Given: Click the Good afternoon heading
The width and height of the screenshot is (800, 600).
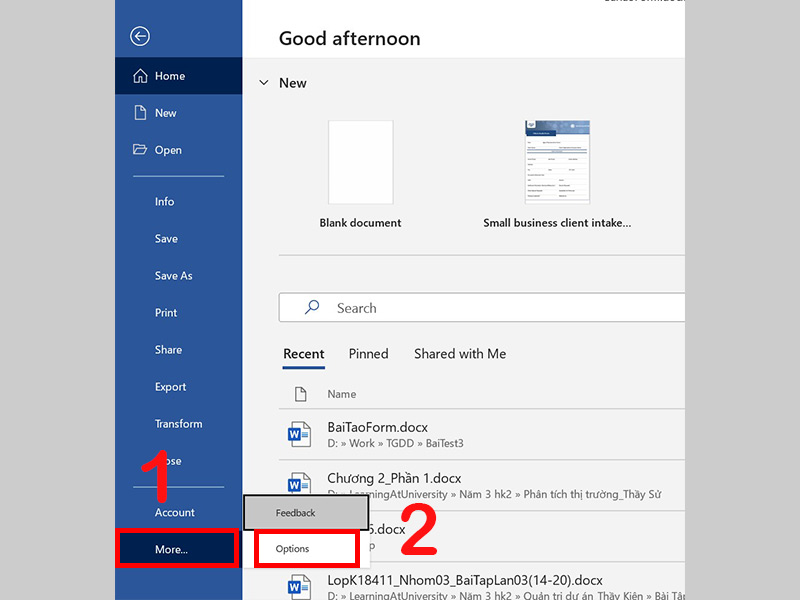Looking at the screenshot, I should click(349, 39).
